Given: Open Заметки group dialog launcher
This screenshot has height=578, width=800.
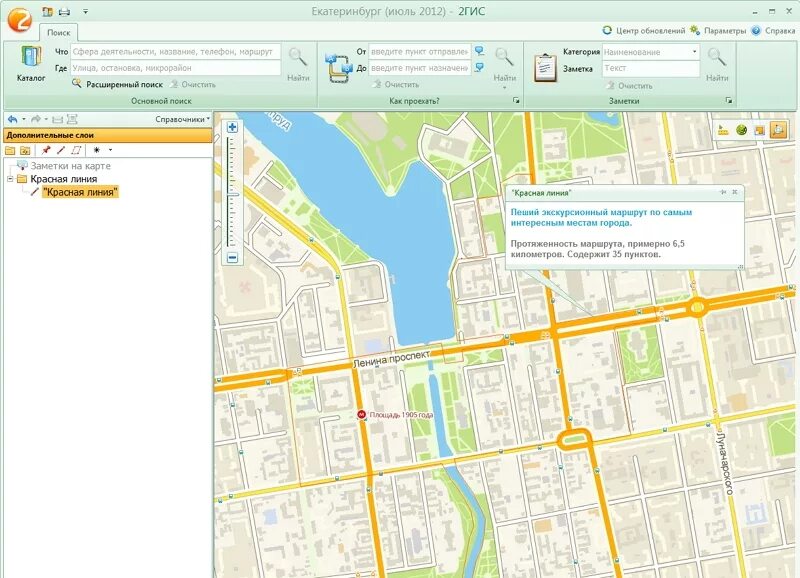Looking at the screenshot, I should 729,100.
